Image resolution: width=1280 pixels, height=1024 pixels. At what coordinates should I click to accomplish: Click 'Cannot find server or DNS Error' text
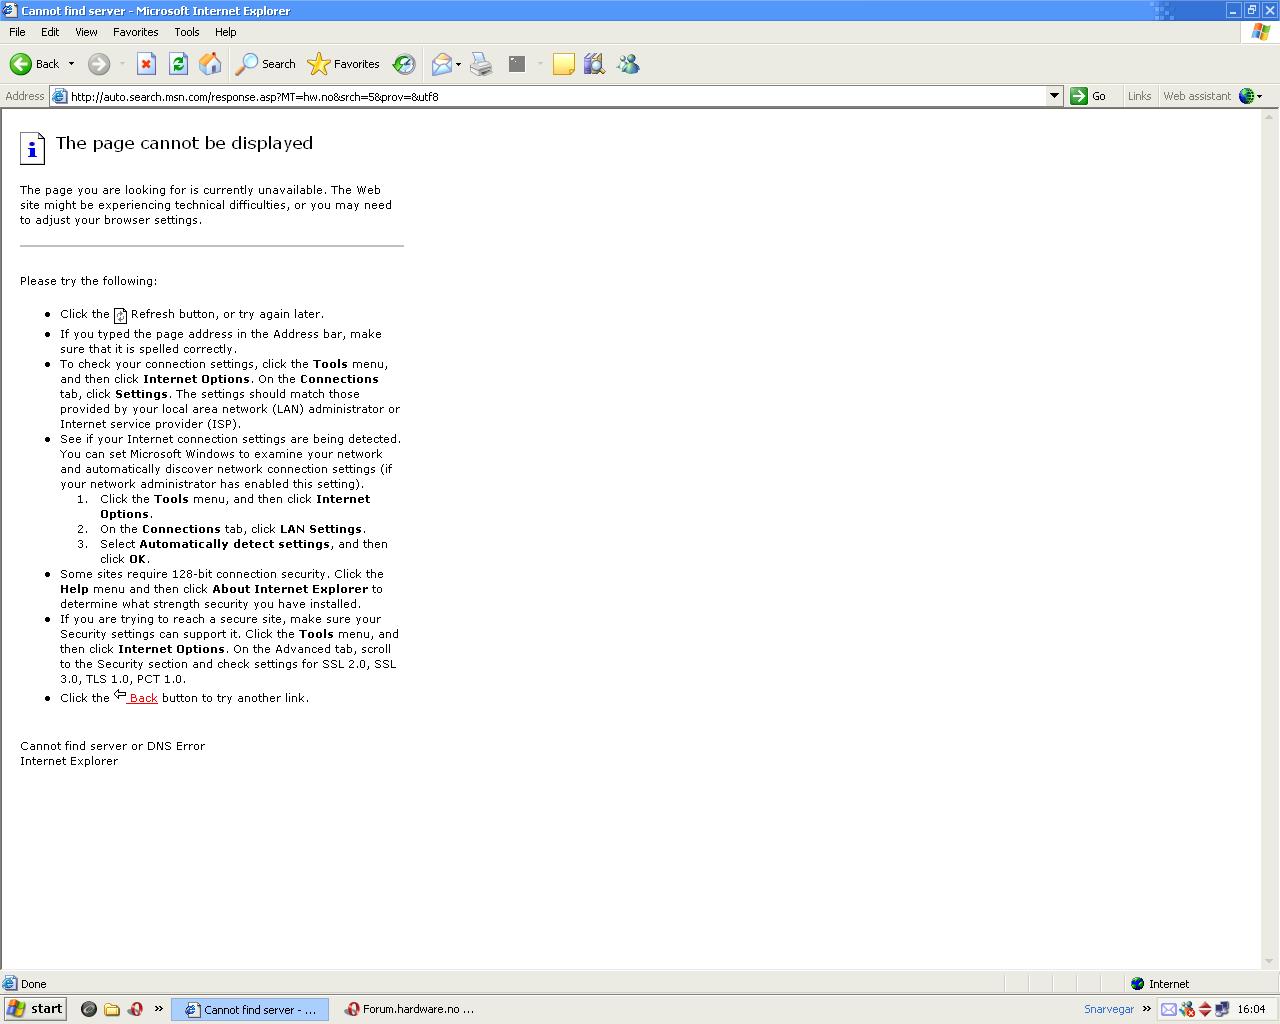112,746
